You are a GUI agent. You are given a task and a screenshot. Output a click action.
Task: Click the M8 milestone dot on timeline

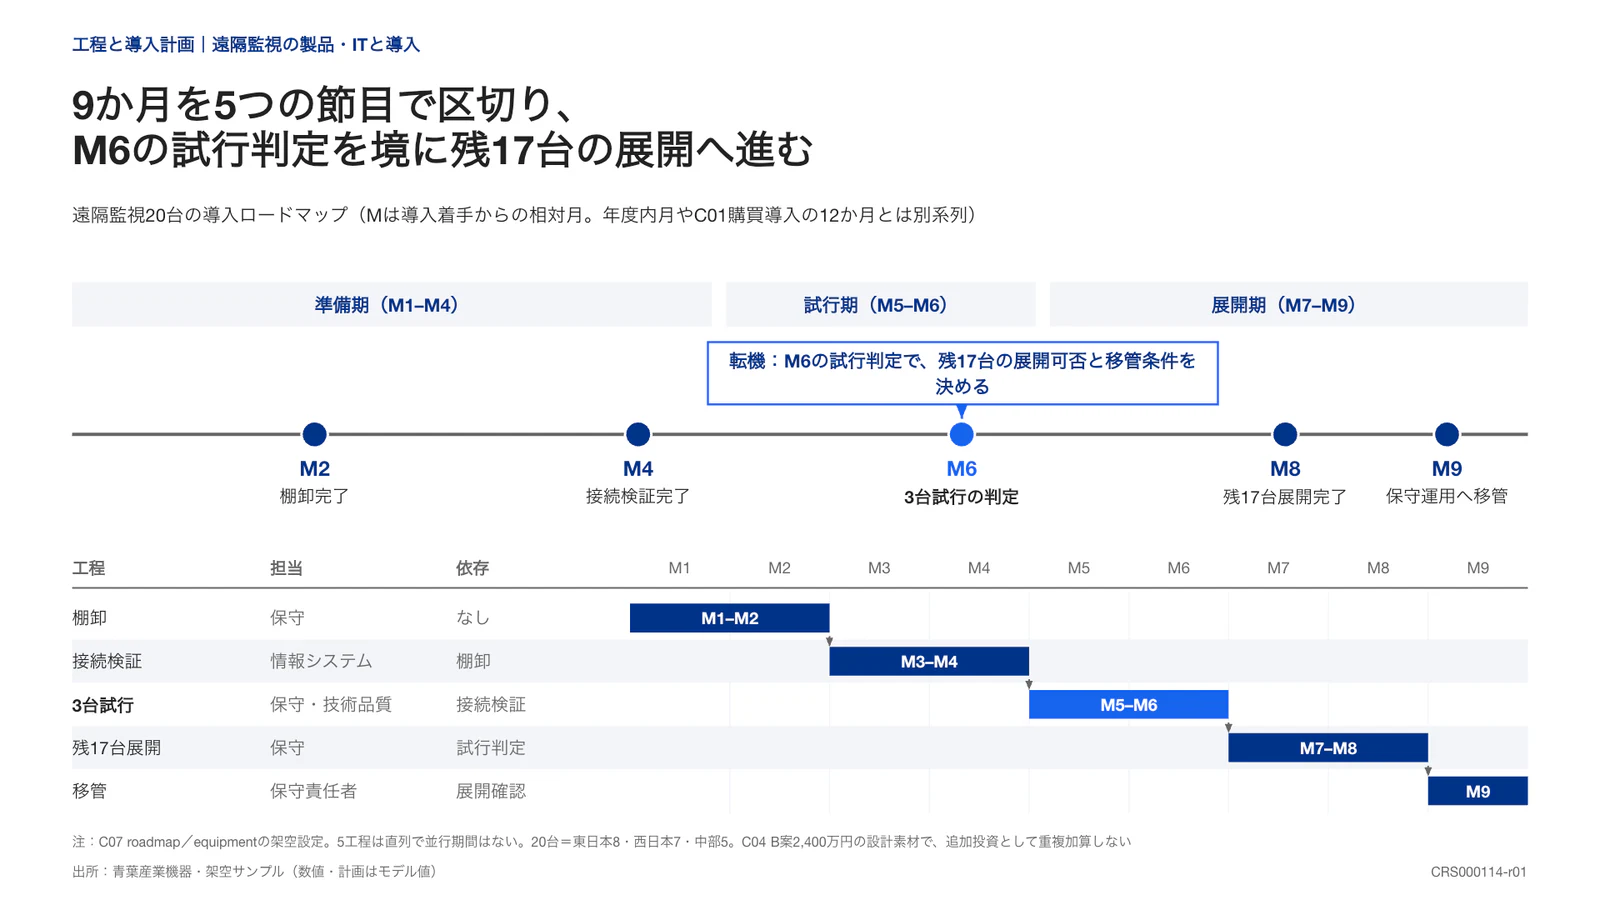(x=1285, y=434)
